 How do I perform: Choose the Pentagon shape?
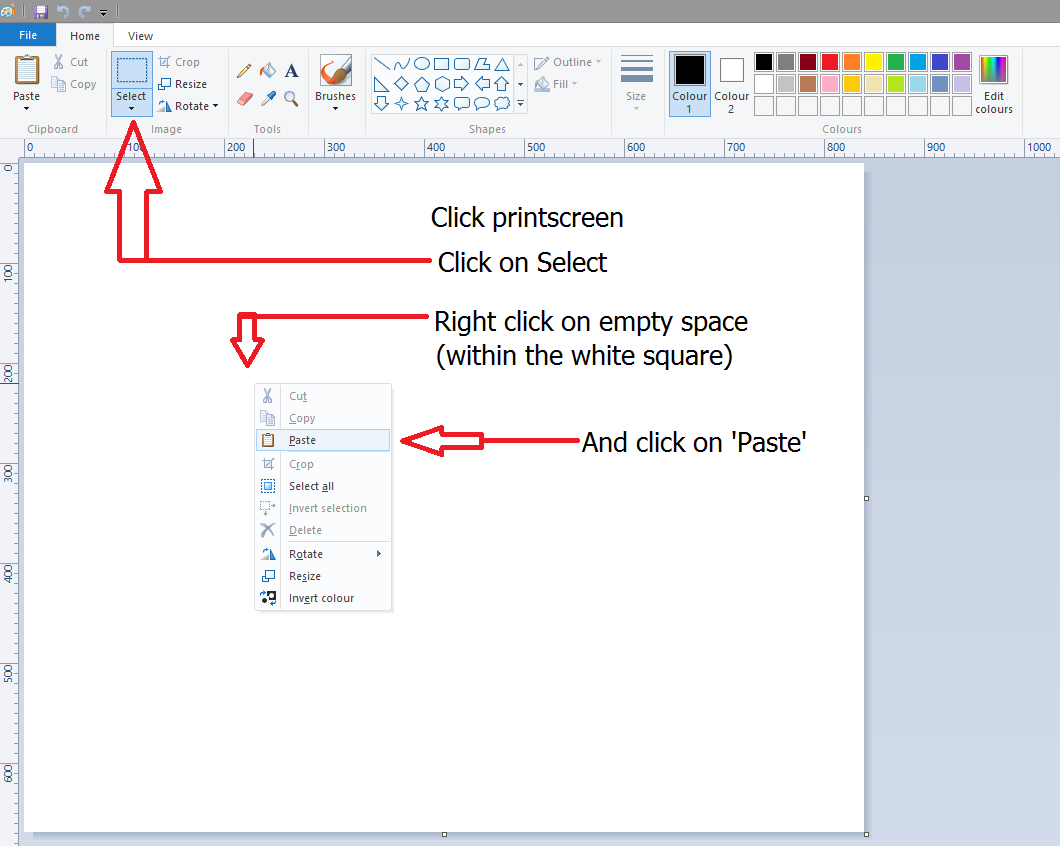click(x=422, y=84)
